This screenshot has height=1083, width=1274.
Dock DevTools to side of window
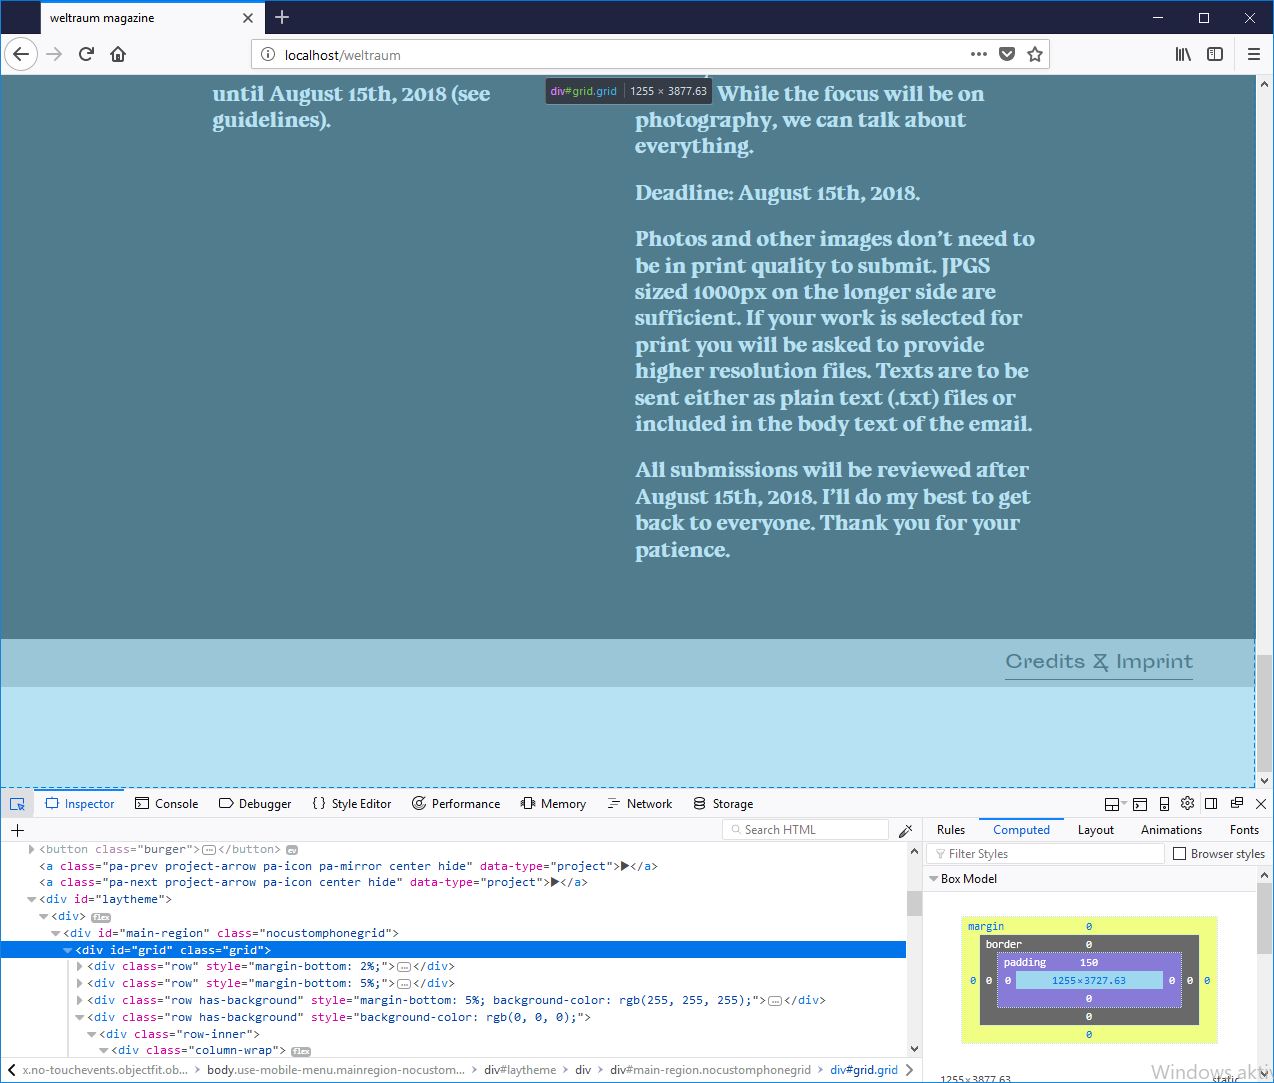(x=1211, y=804)
